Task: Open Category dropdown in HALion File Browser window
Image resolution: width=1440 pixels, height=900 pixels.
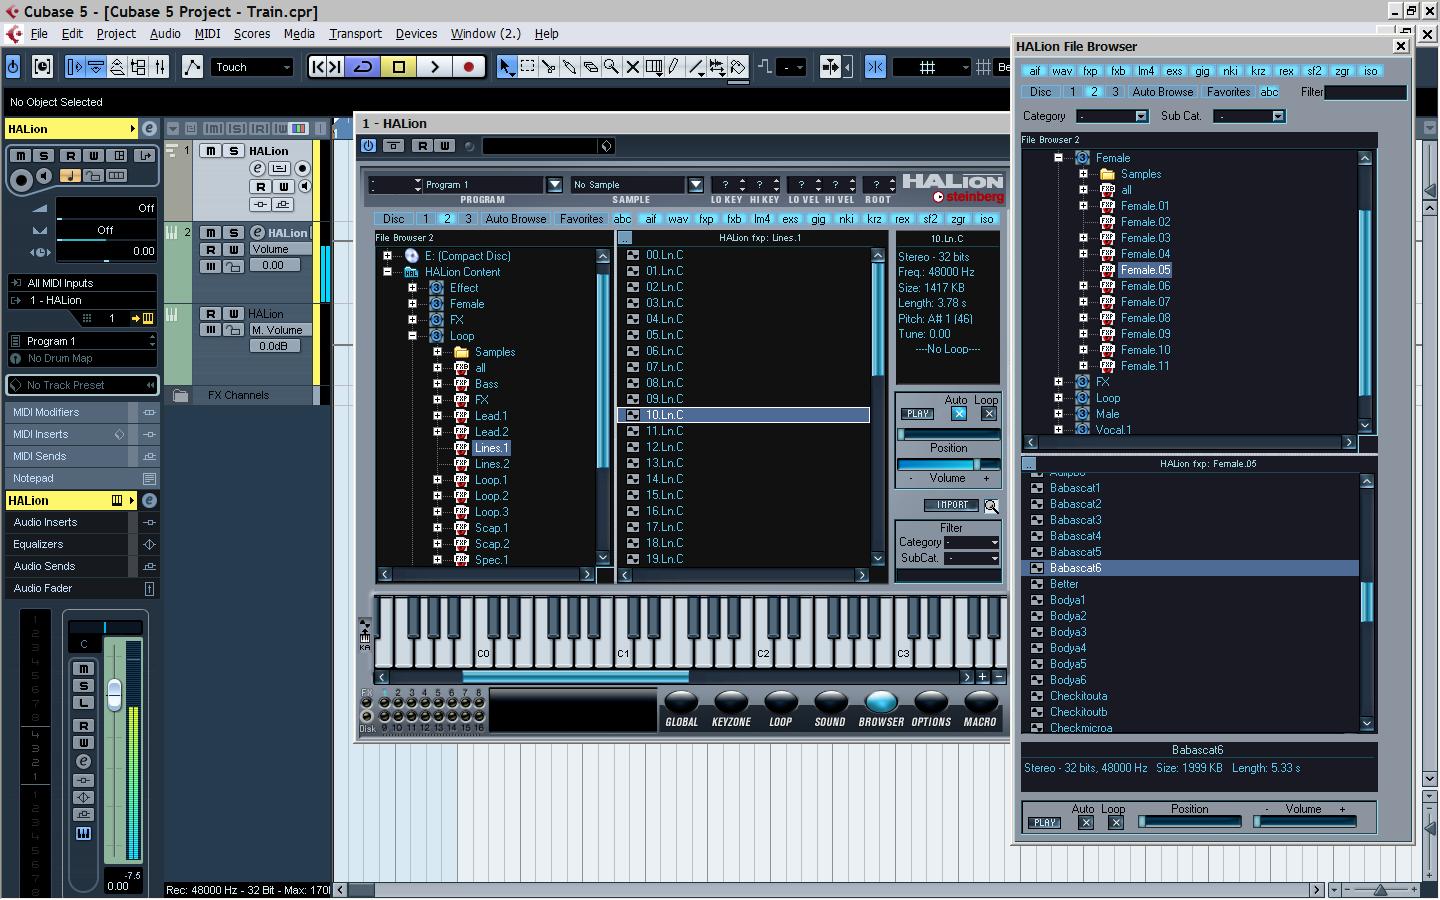Action: click(x=1113, y=116)
